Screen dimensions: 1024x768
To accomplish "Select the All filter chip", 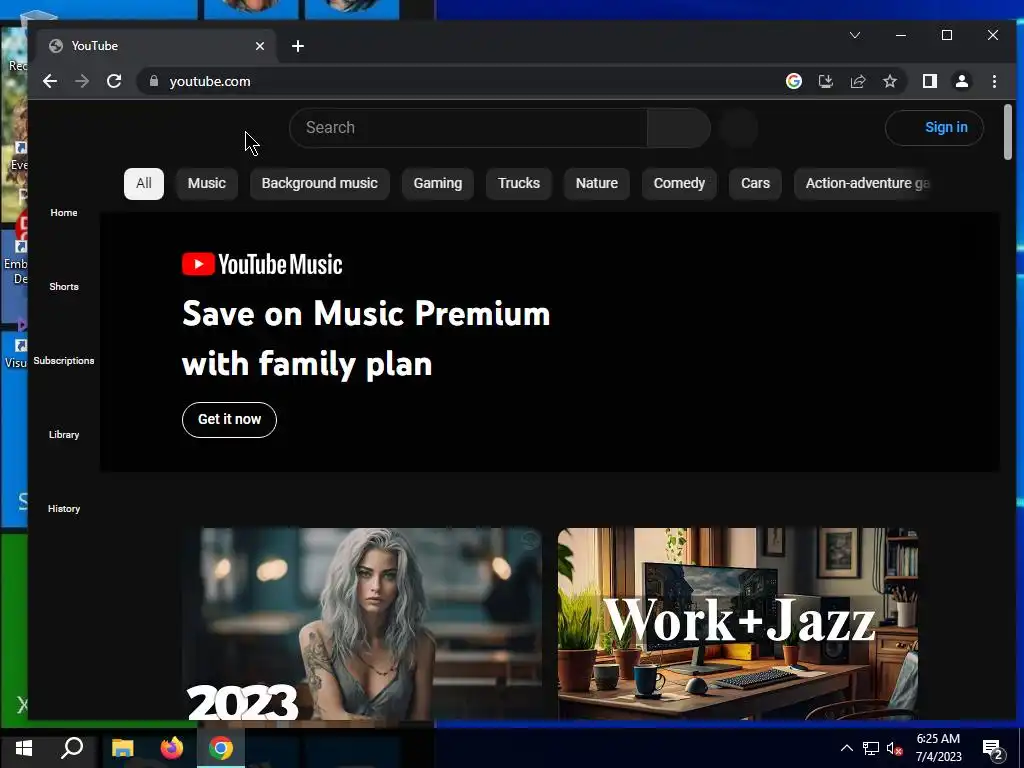I will tap(144, 184).
